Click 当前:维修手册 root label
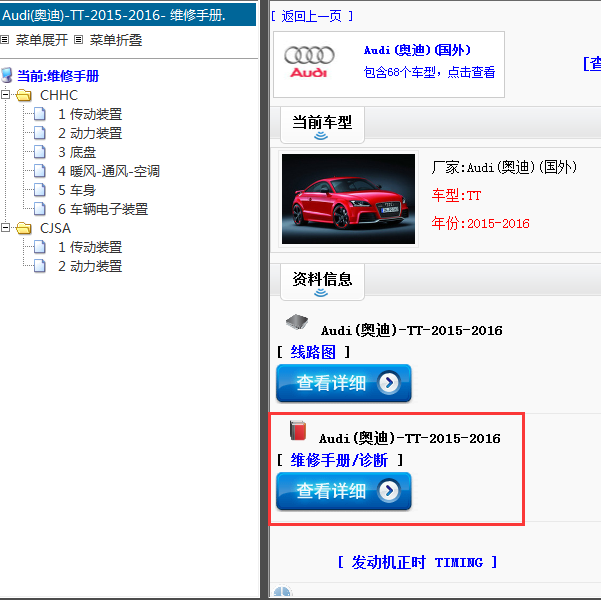The height and width of the screenshot is (600, 601). point(58,76)
